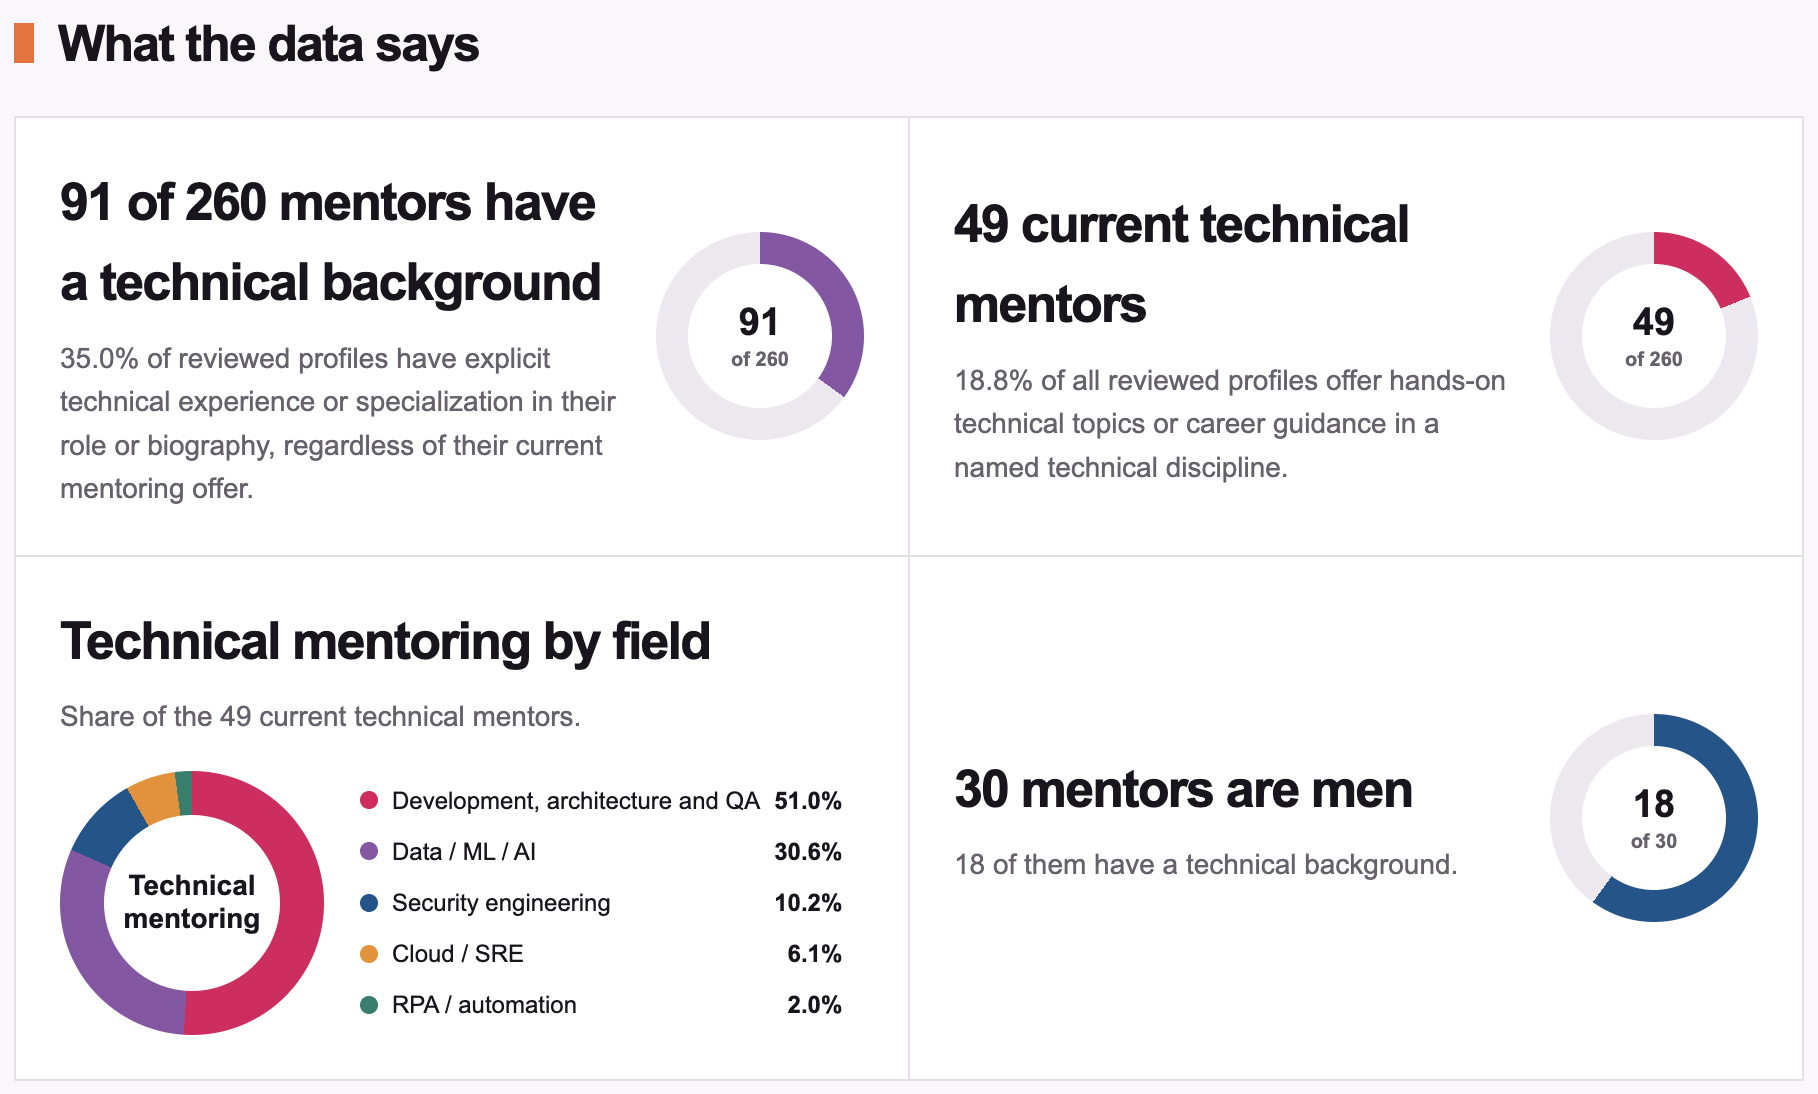This screenshot has width=1818, height=1094.
Task: Click the orange marker beside What the data says
Action: pyautogui.click(x=24, y=44)
